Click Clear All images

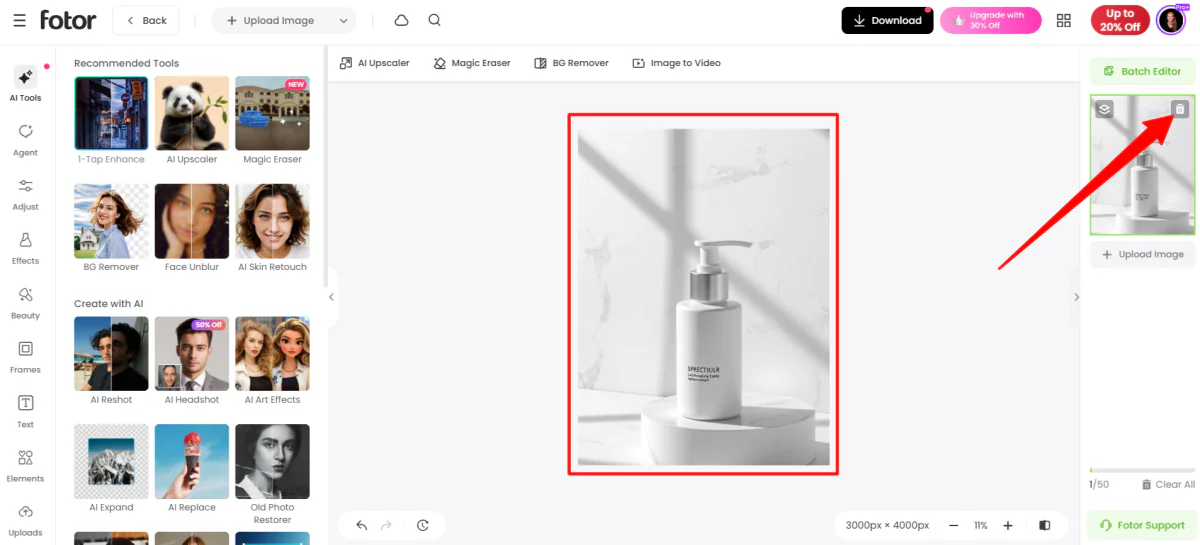click(x=1168, y=484)
